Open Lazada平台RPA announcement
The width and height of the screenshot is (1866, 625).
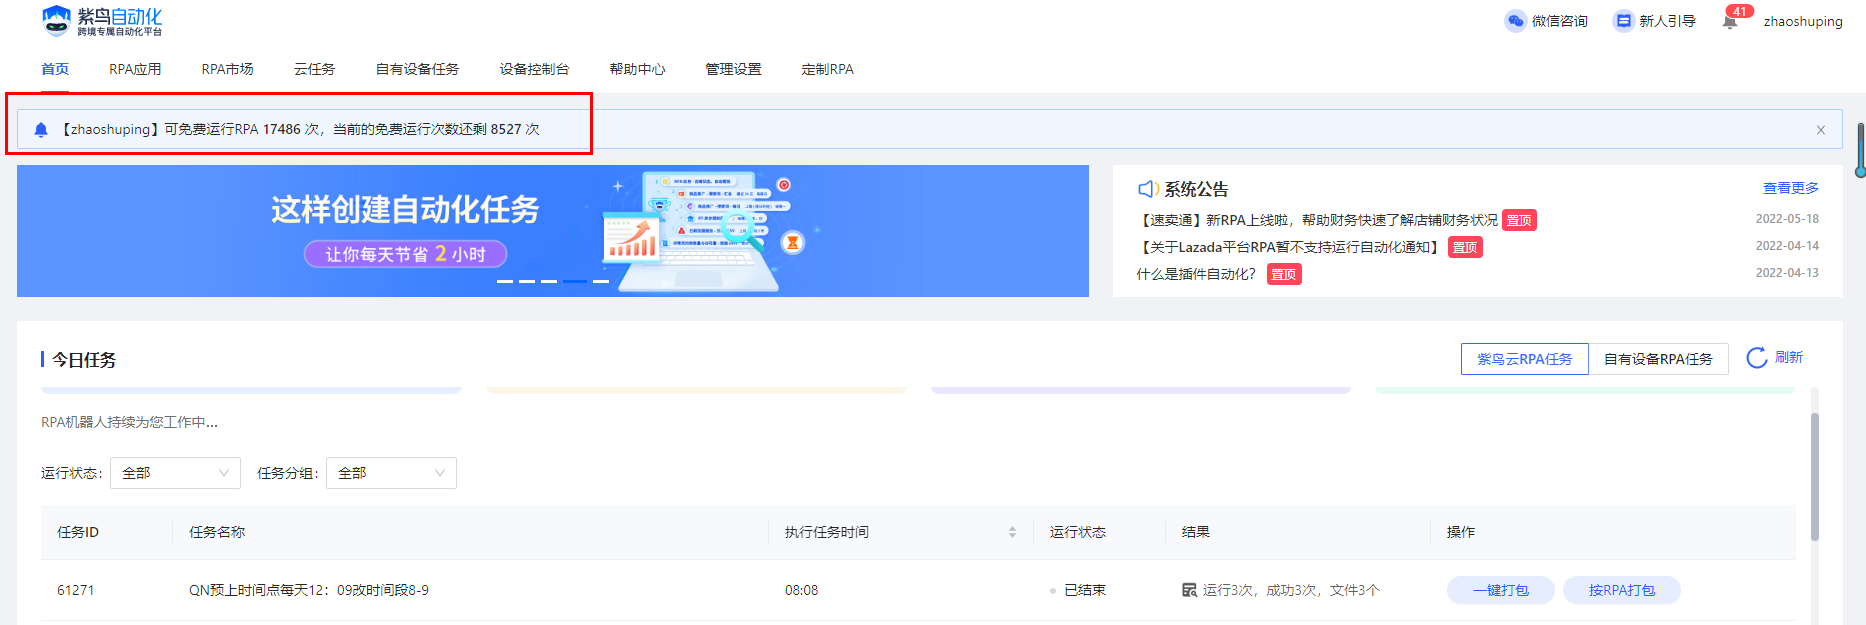click(x=1290, y=247)
